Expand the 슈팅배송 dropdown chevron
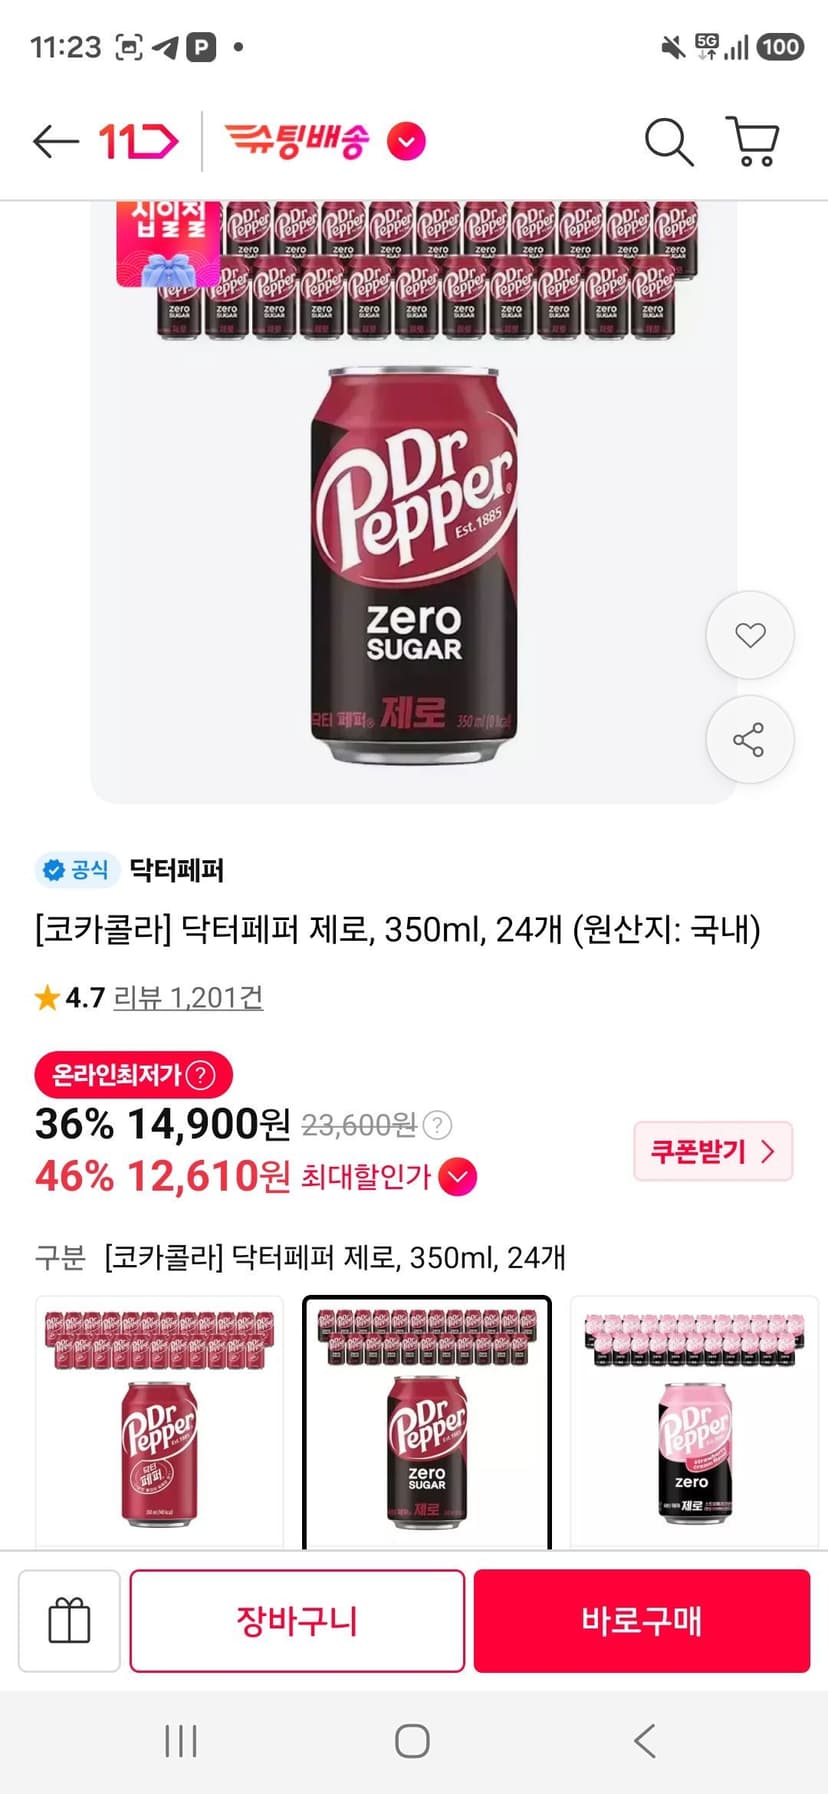 tap(406, 142)
